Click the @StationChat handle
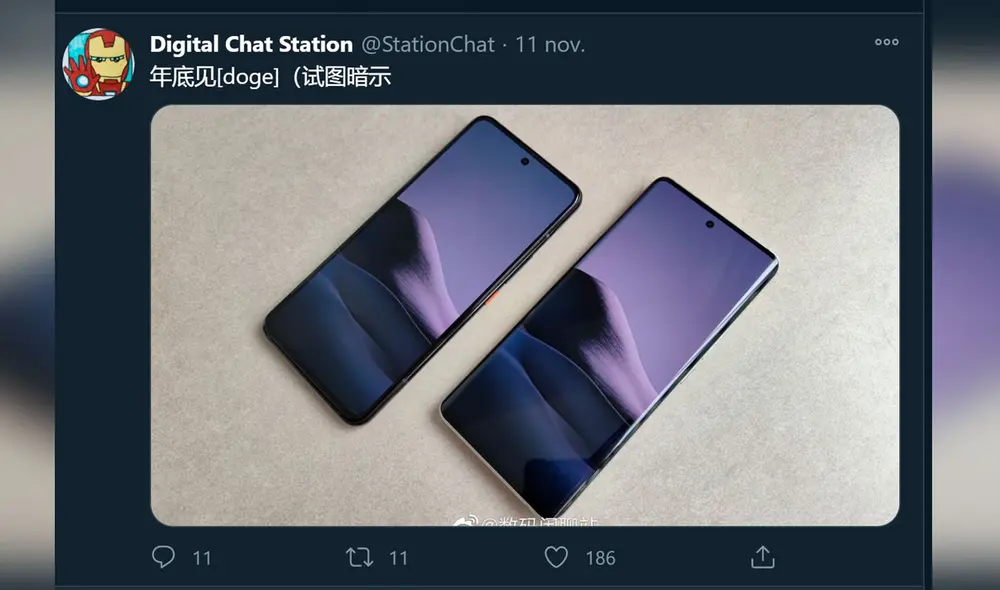This screenshot has height=590, width=1000. click(430, 44)
